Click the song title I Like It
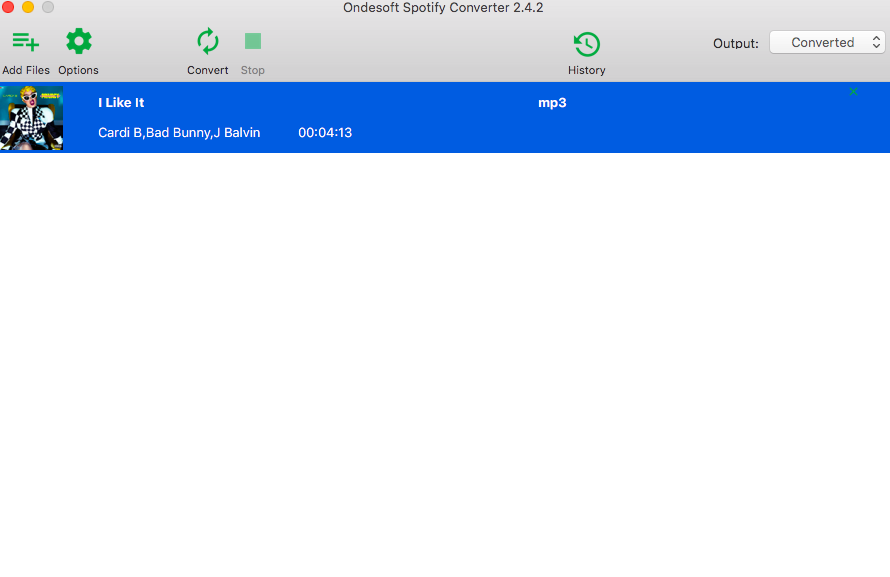890x577 pixels. 121,103
